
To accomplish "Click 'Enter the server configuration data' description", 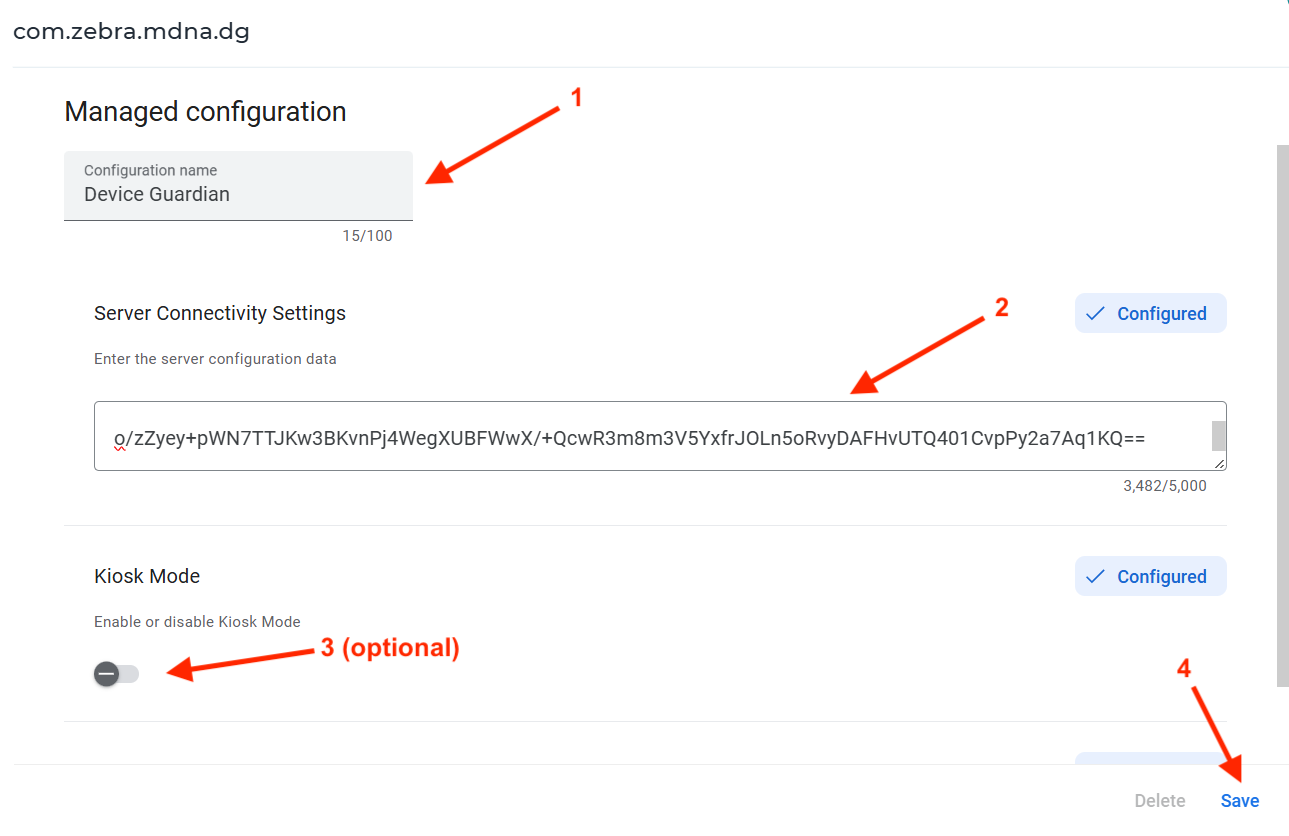I will pyautogui.click(x=215, y=359).
